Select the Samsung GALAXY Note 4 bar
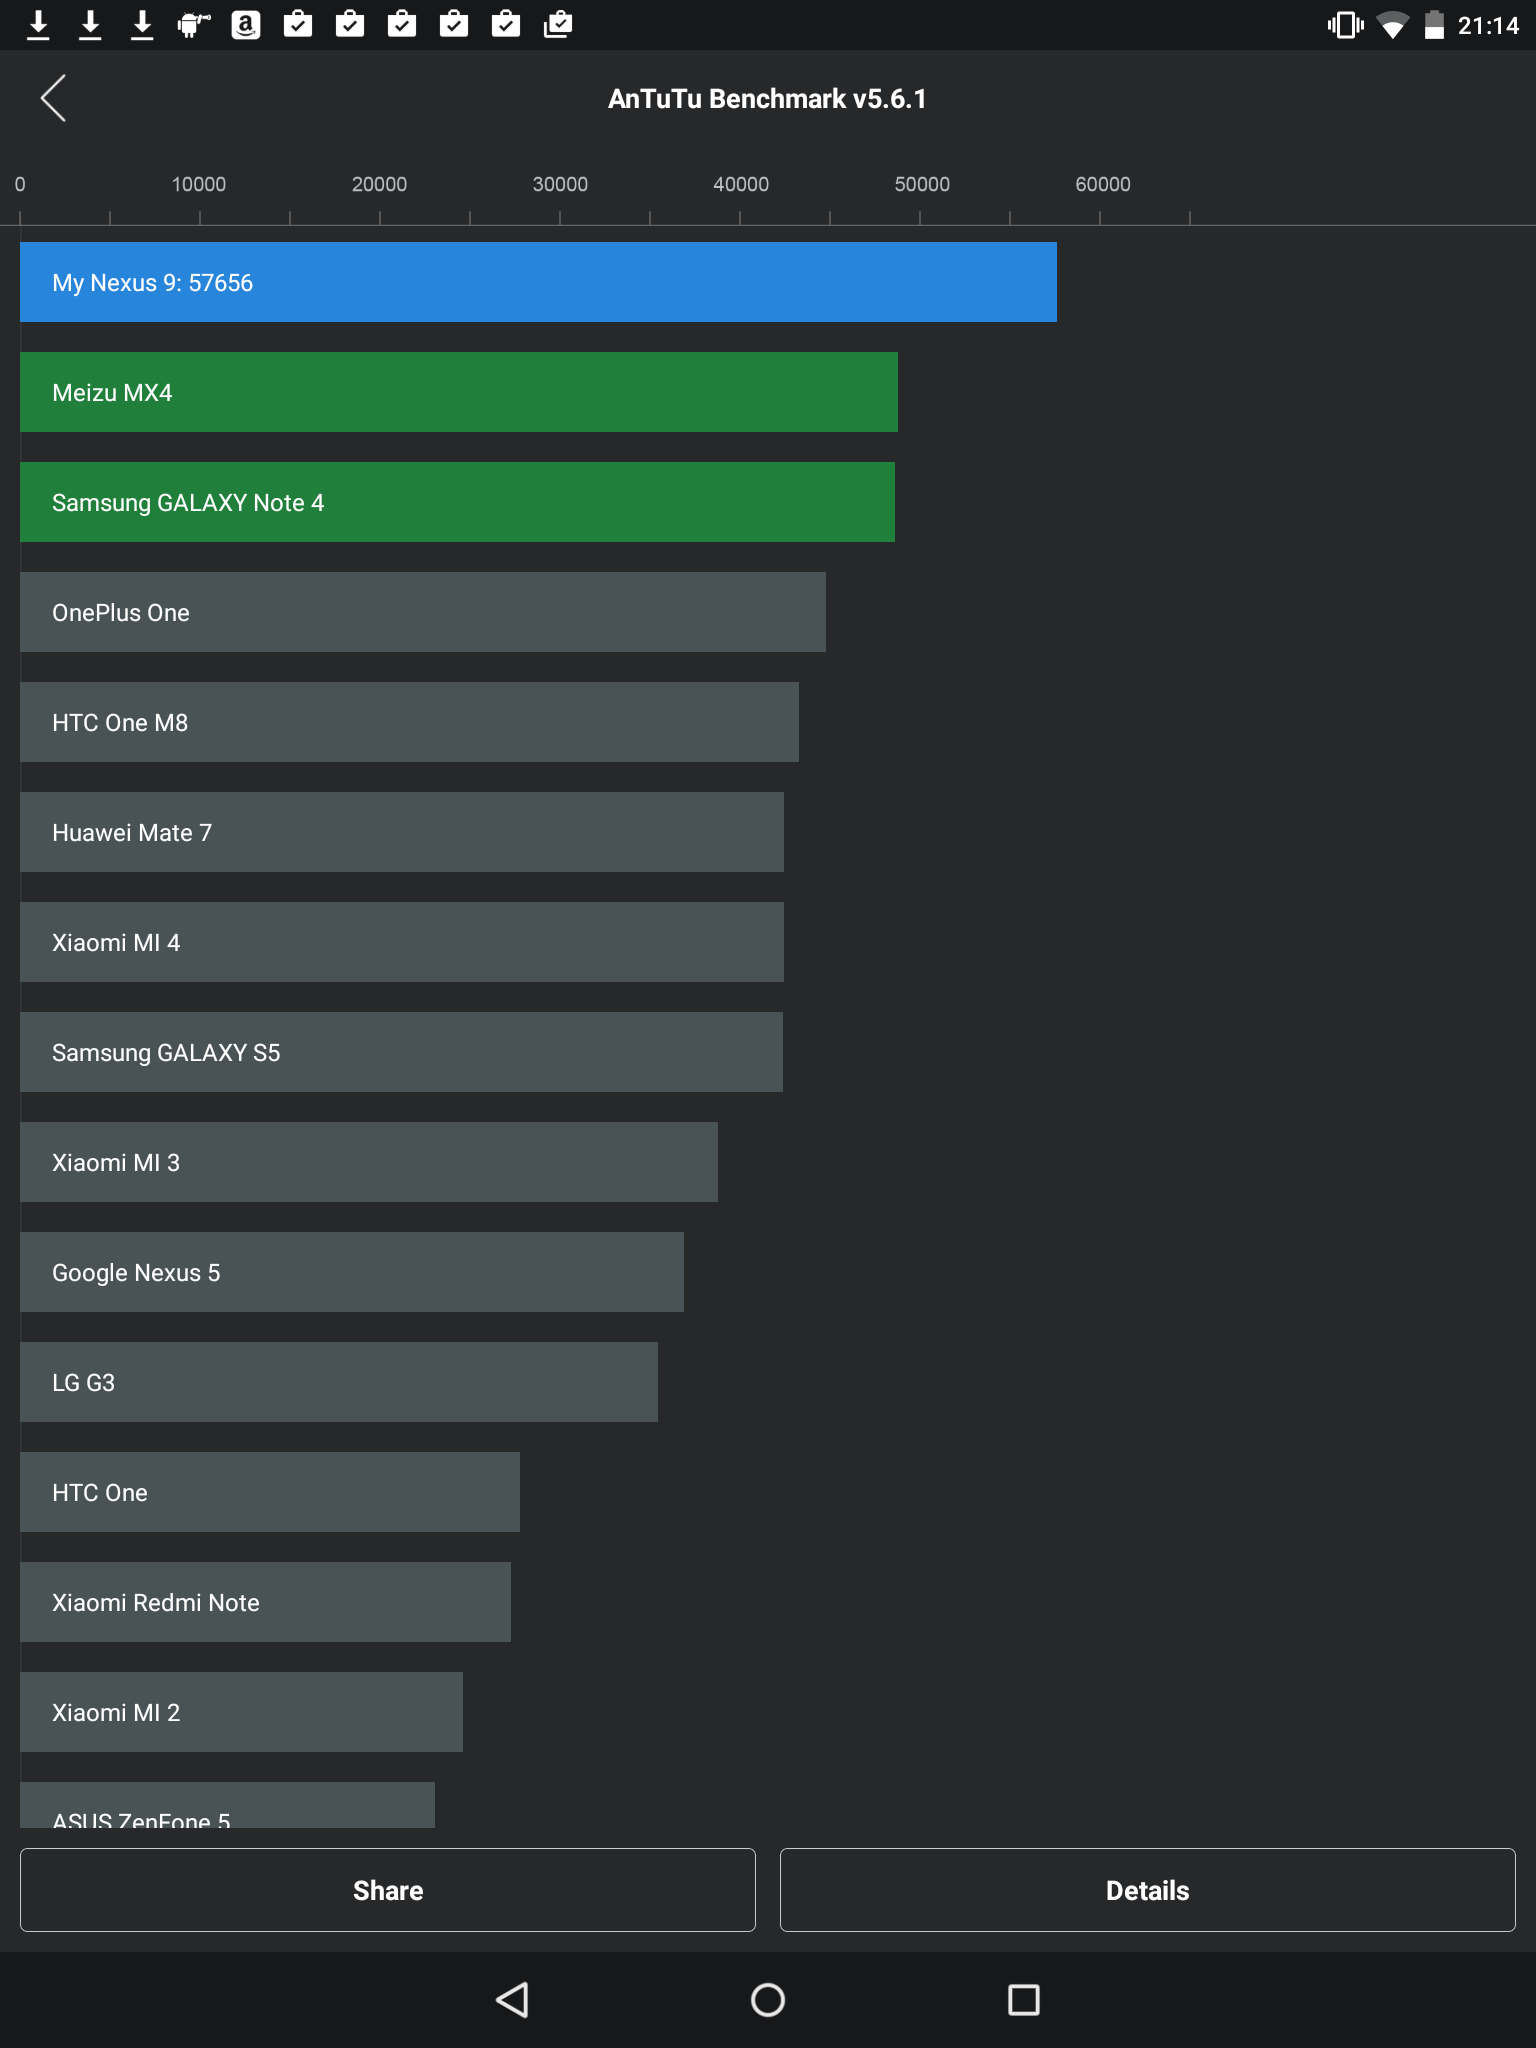 point(457,502)
